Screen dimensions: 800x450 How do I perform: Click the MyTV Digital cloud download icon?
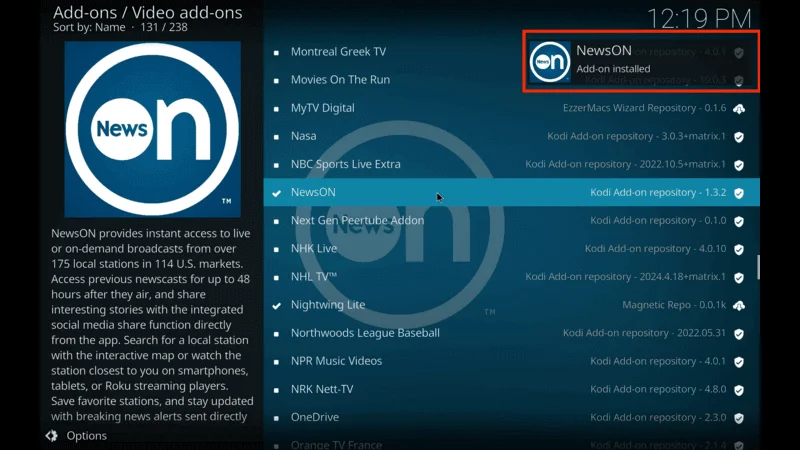(739, 108)
